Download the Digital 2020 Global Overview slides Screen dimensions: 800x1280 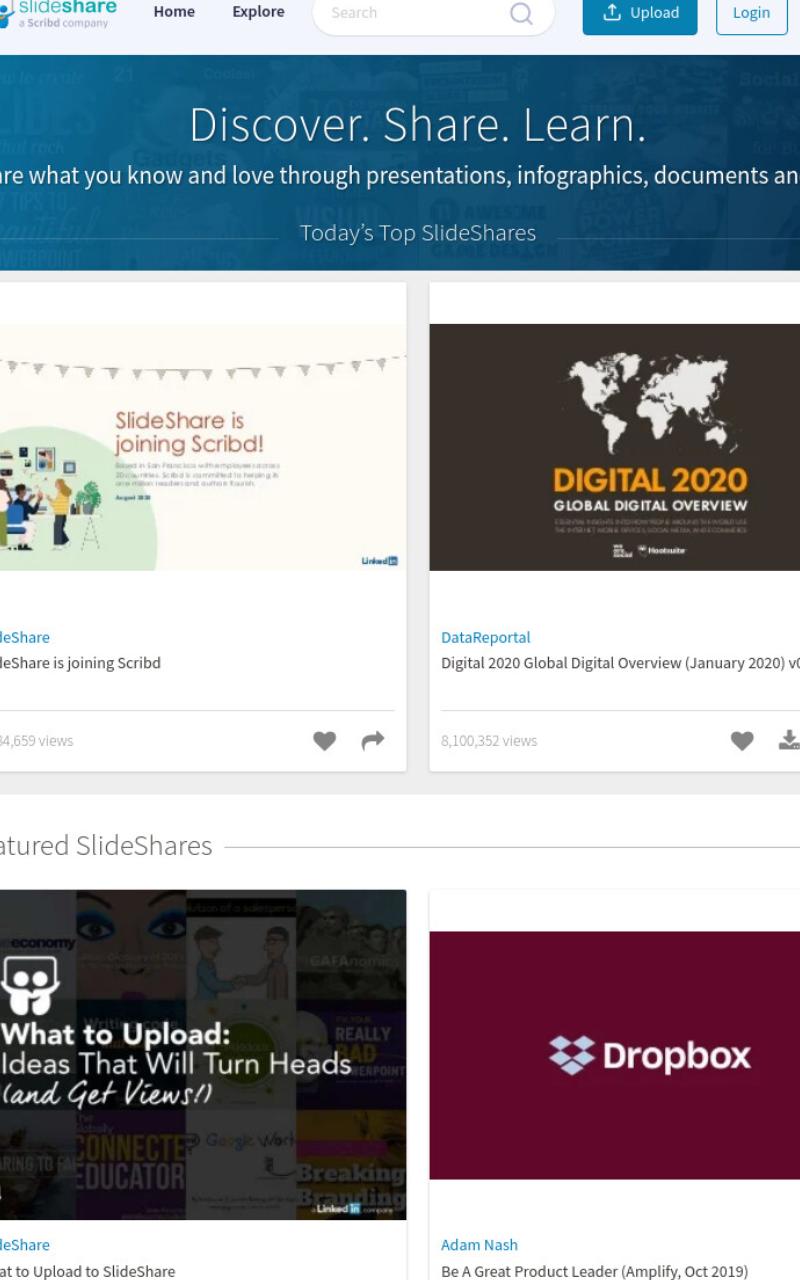click(x=789, y=740)
